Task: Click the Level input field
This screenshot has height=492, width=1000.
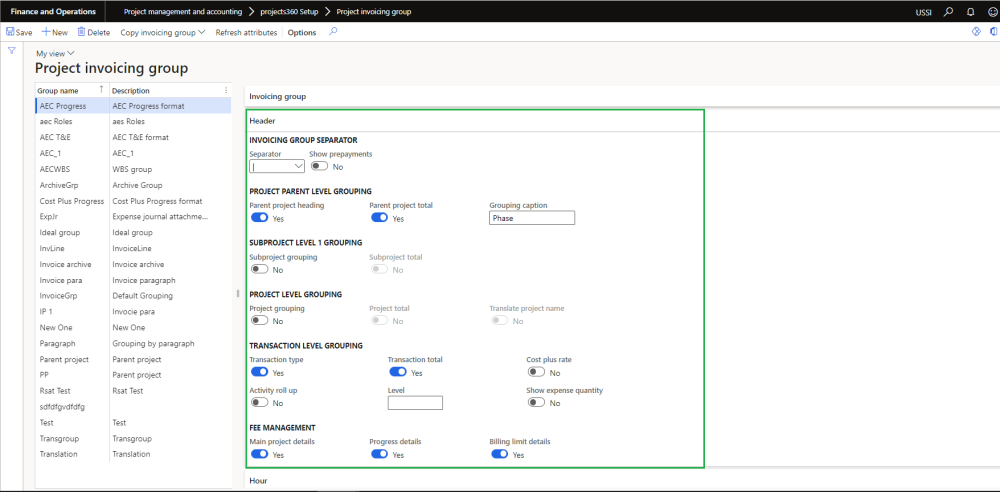Action: click(x=415, y=403)
